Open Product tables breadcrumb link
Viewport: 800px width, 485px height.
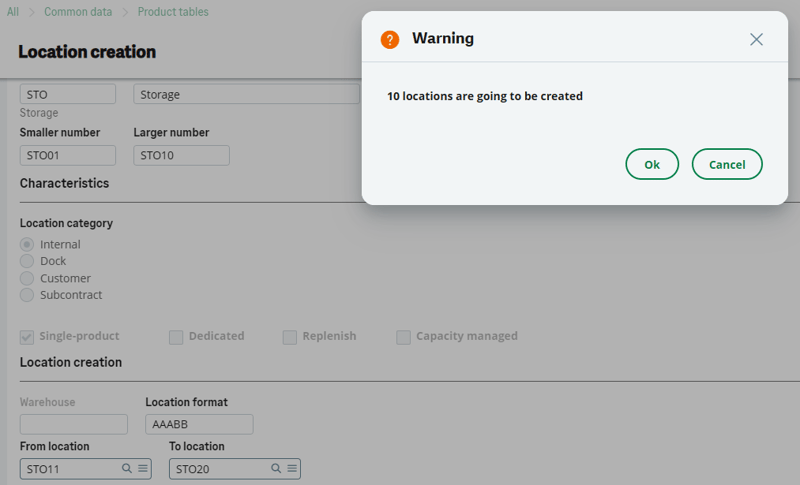click(173, 12)
